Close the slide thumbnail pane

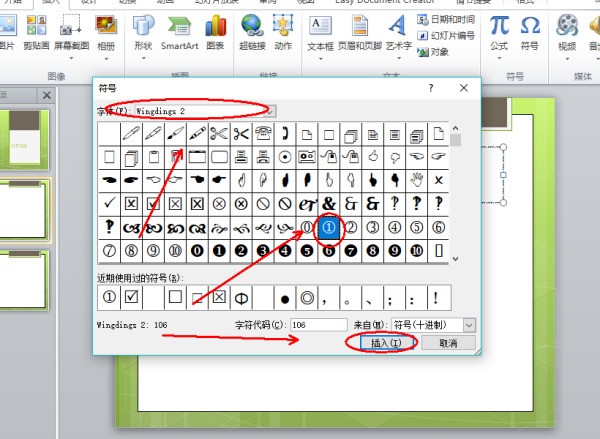(47, 95)
